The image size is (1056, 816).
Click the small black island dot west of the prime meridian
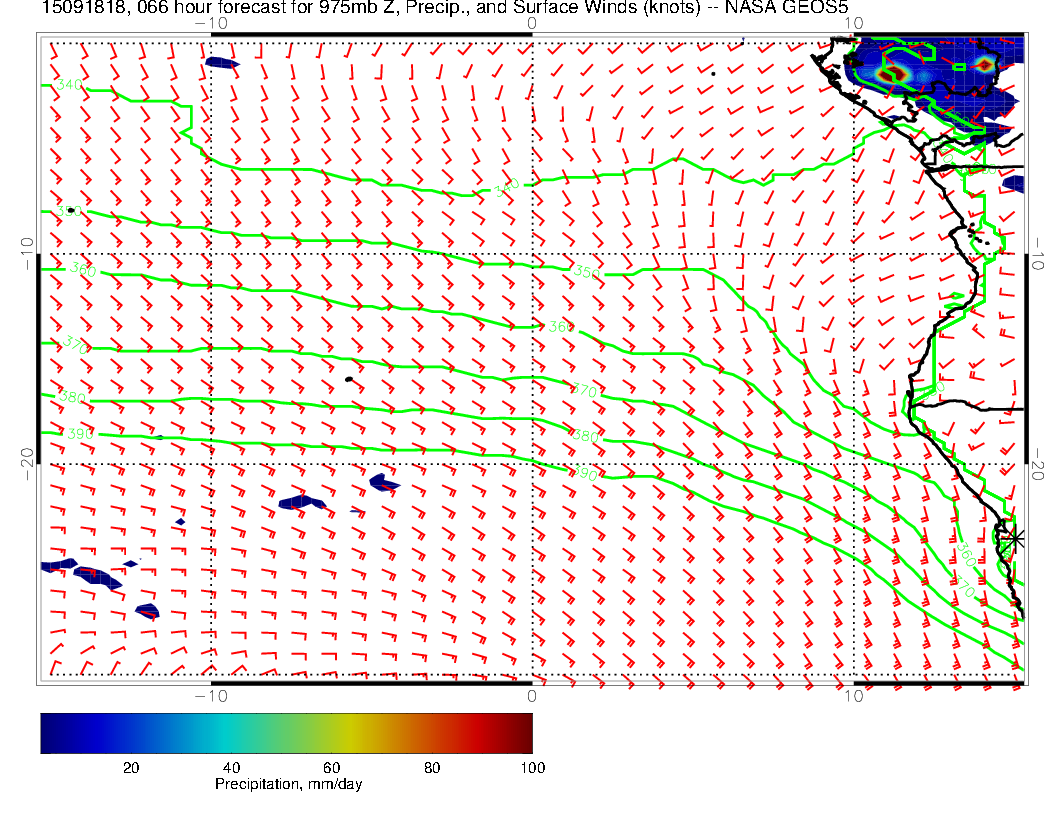(x=349, y=379)
